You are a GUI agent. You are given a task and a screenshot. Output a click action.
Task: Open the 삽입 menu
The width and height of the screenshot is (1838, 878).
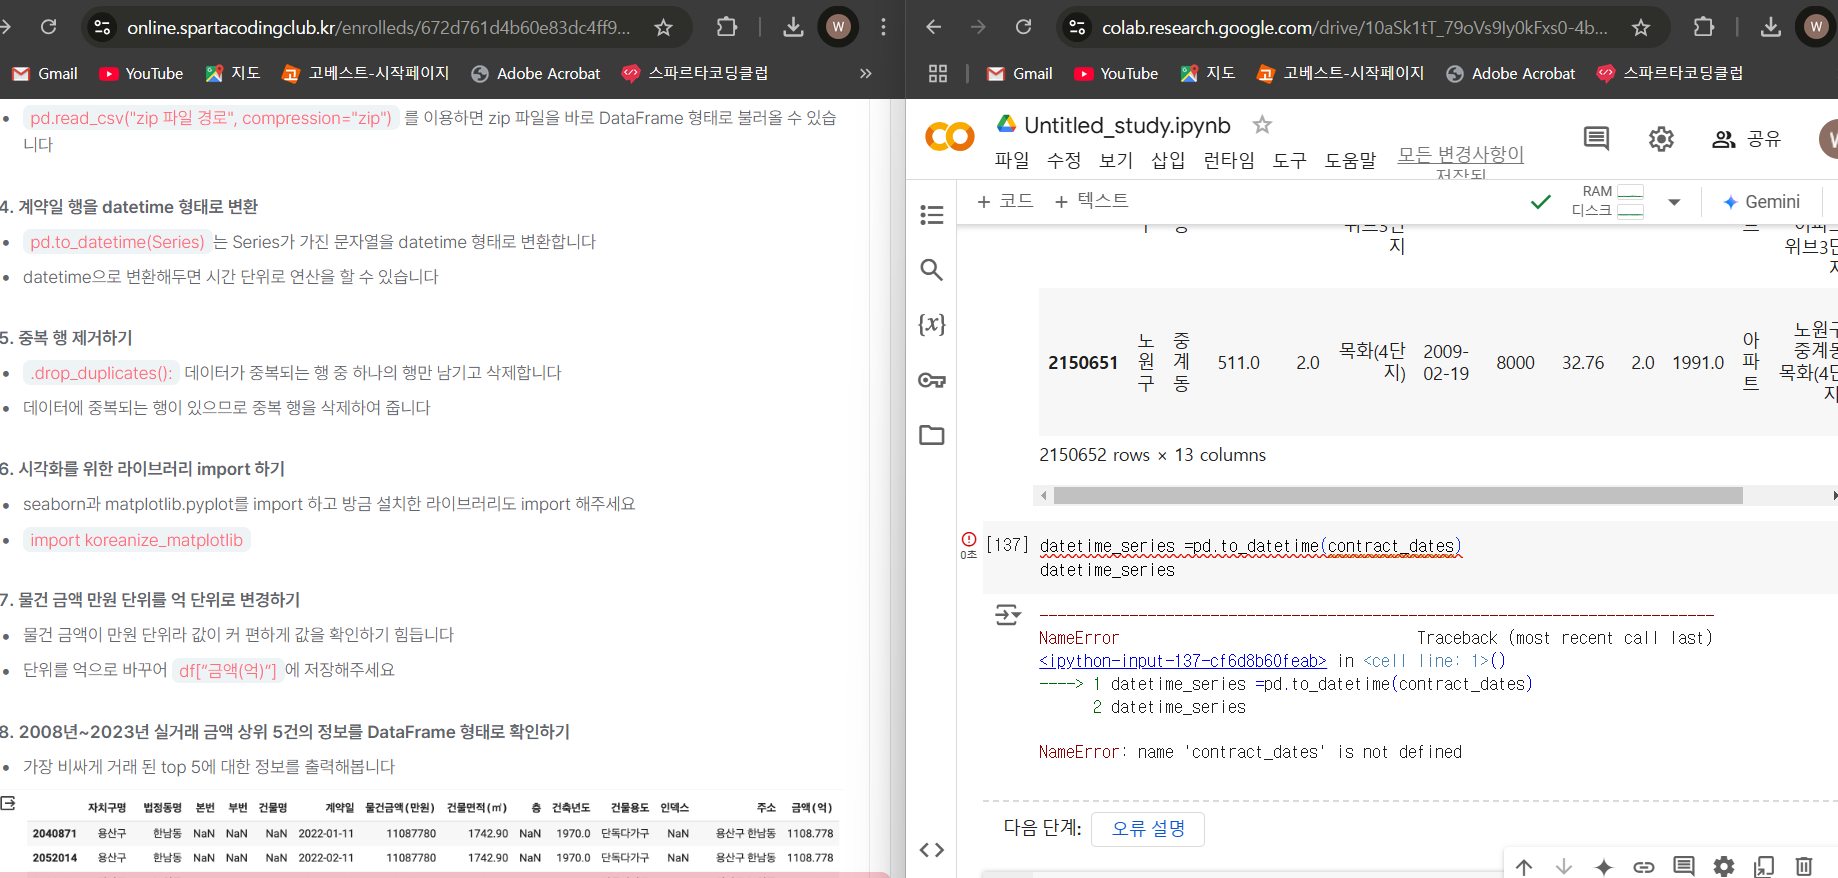point(1168,160)
